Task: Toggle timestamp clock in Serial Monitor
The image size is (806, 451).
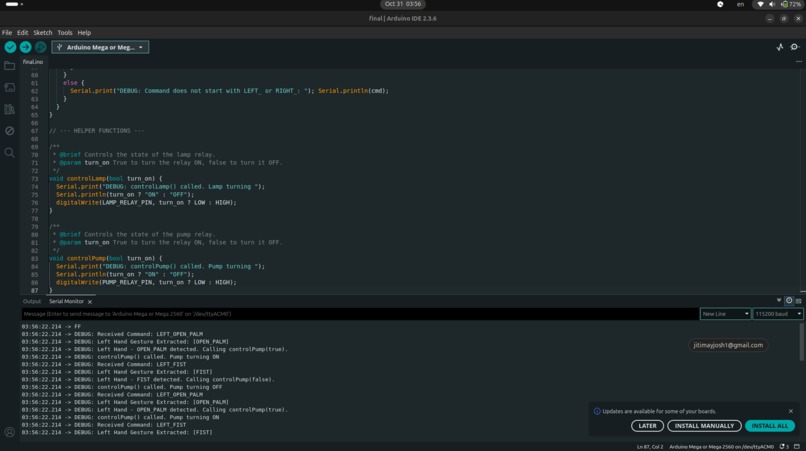Action: (x=789, y=300)
